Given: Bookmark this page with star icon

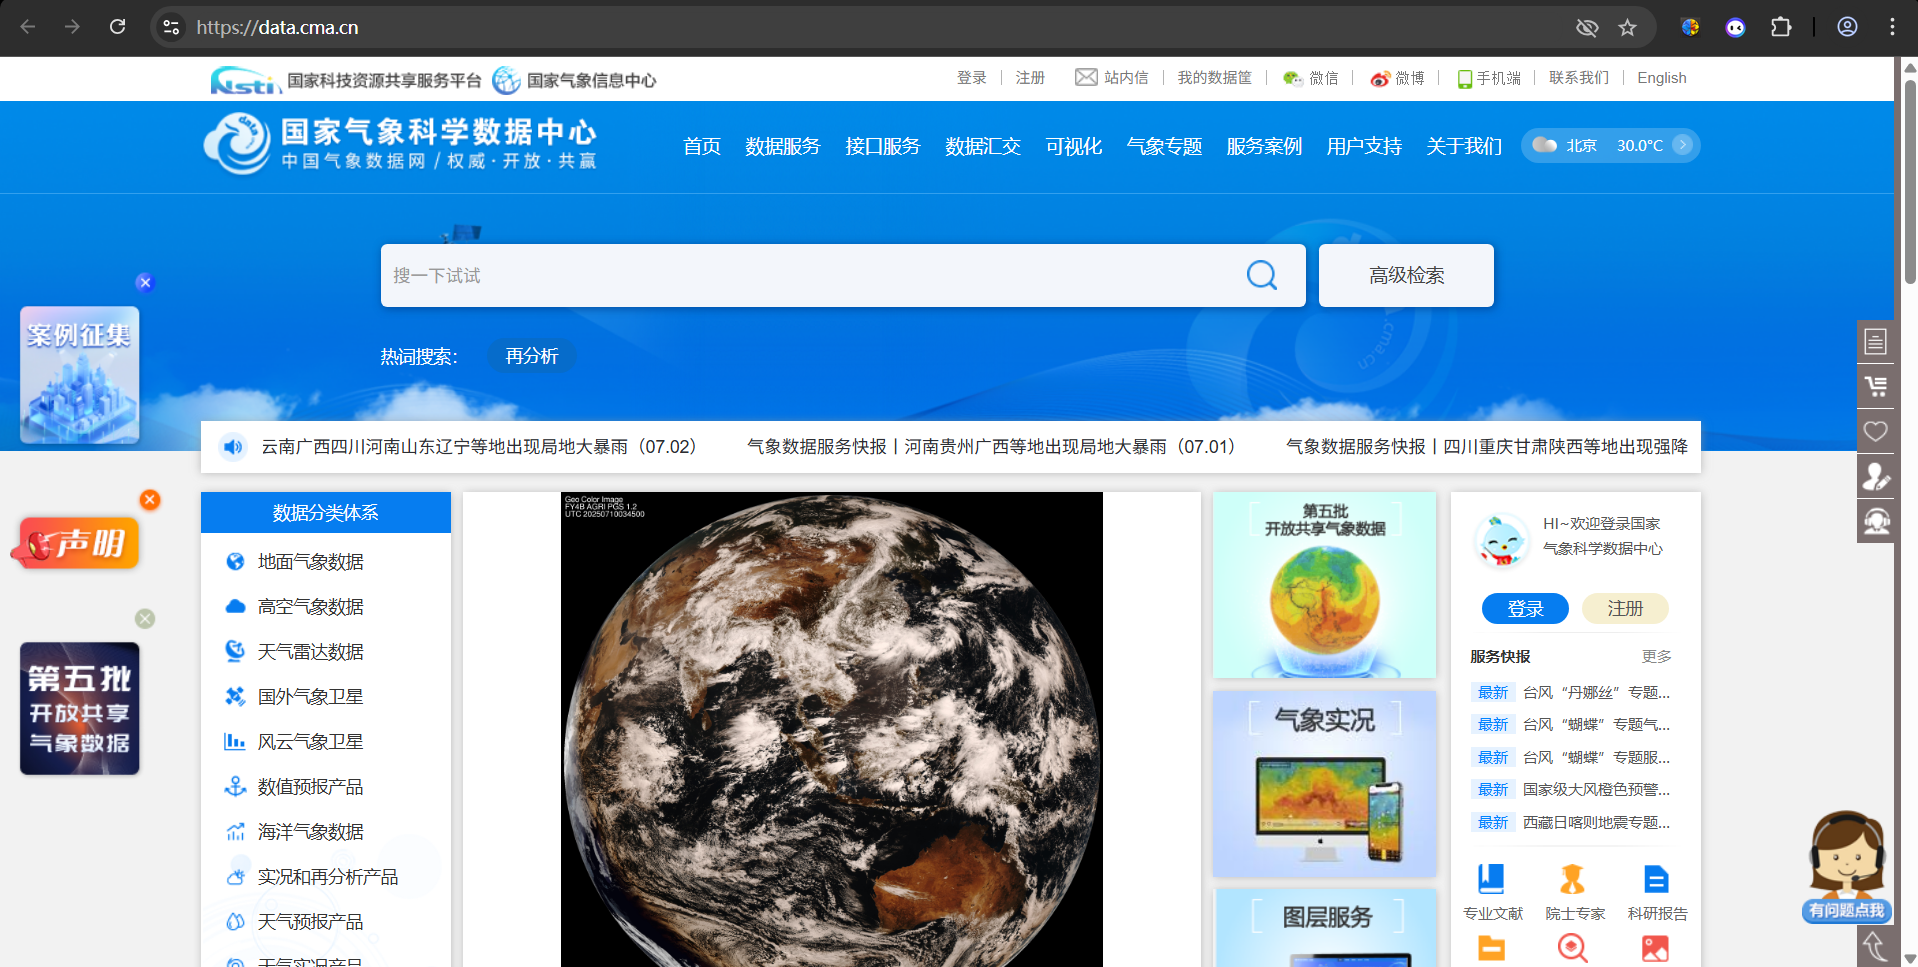Looking at the screenshot, I should [x=1627, y=27].
